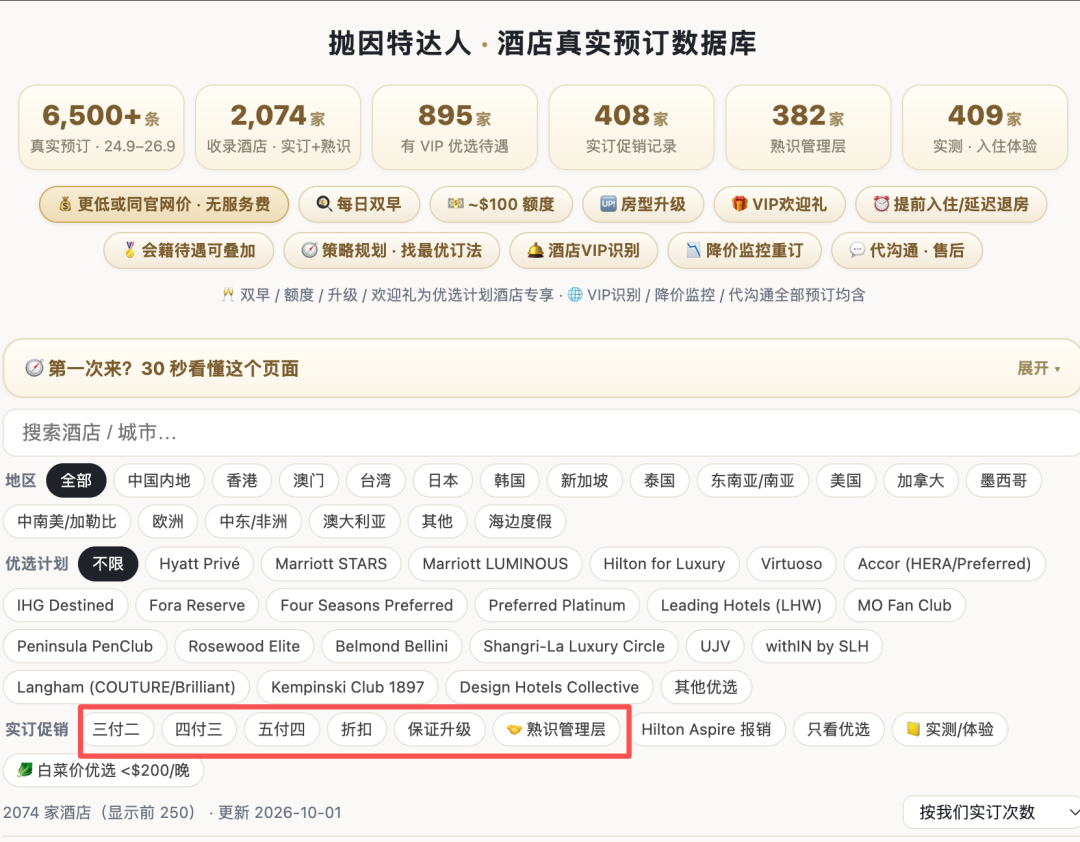Choose the Virtuoso program filter

coord(791,564)
